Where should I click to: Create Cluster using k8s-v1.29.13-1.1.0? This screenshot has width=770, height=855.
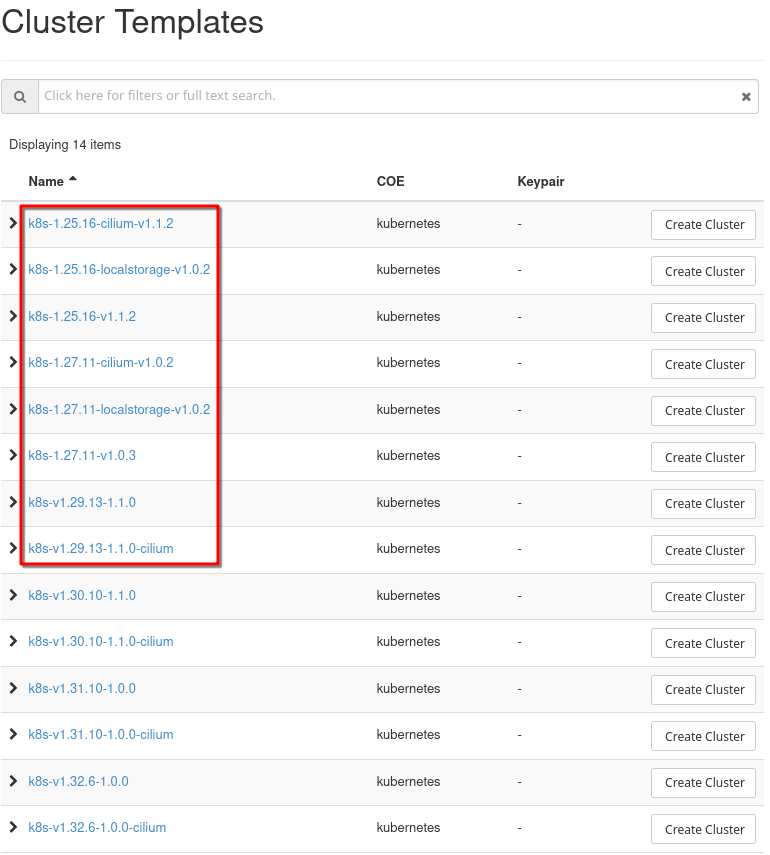(704, 504)
